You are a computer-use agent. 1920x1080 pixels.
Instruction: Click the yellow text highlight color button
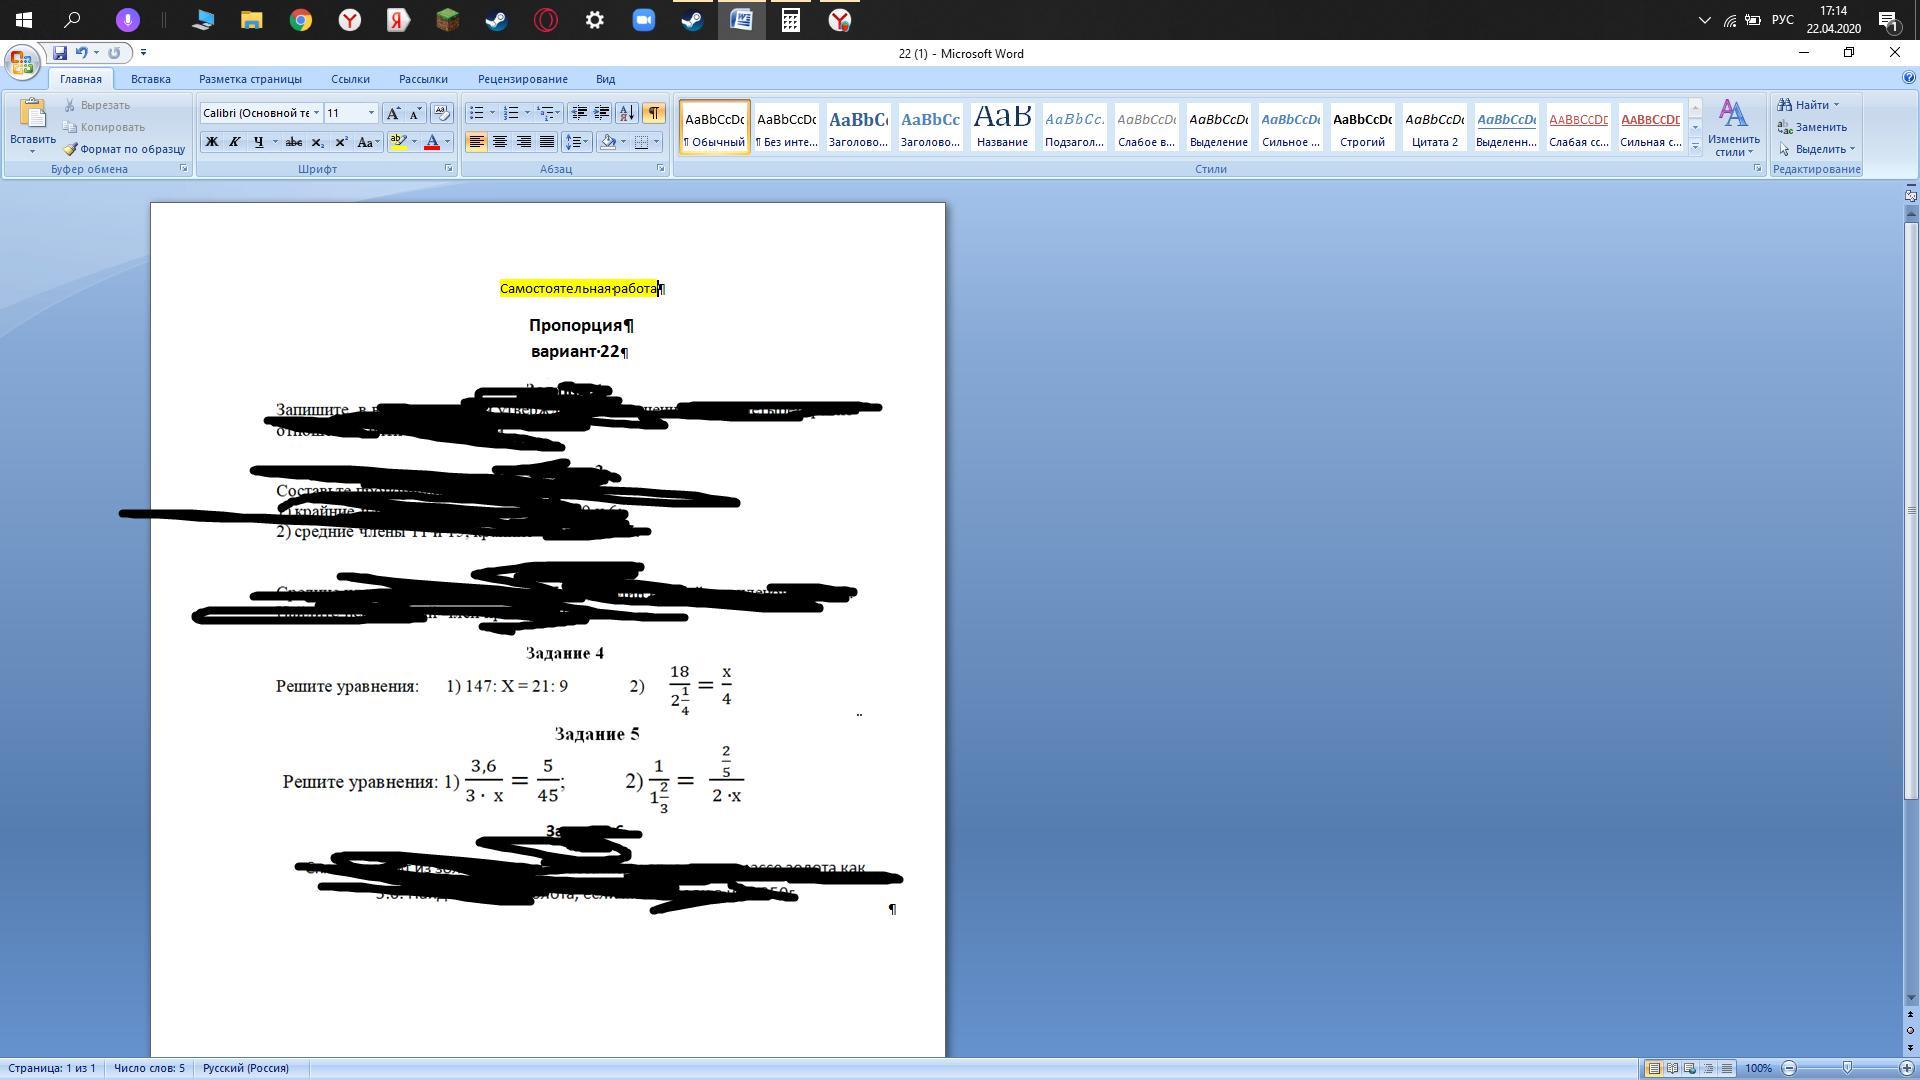[x=398, y=142]
